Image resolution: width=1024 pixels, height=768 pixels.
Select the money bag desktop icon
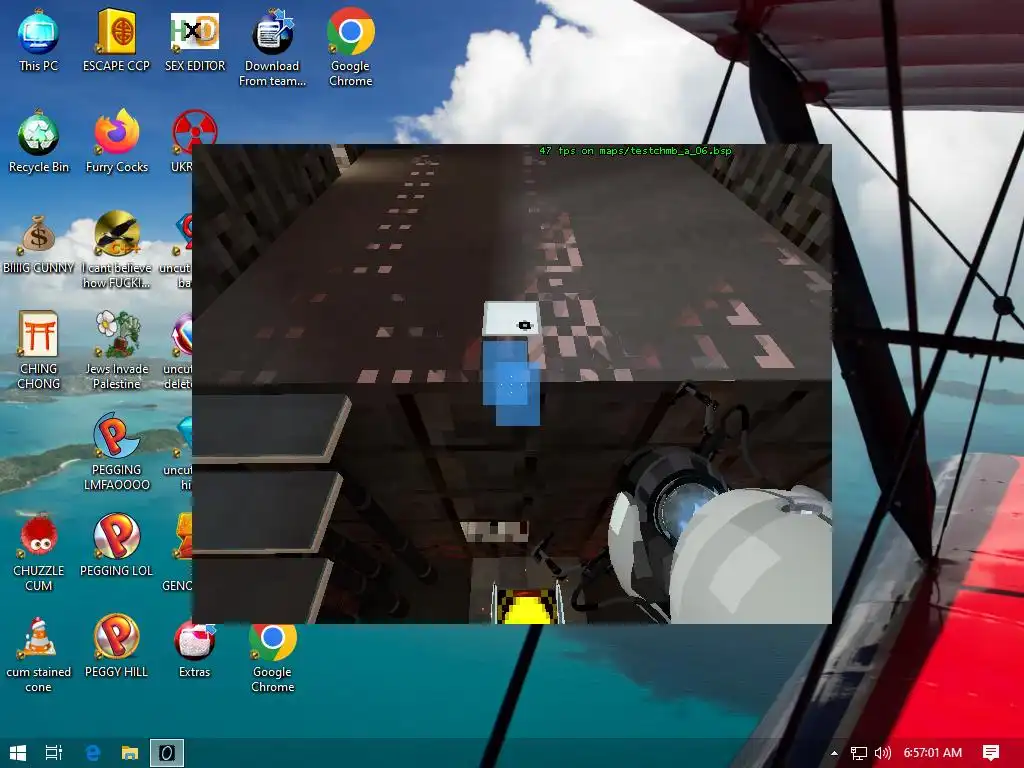click(x=39, y=243)
